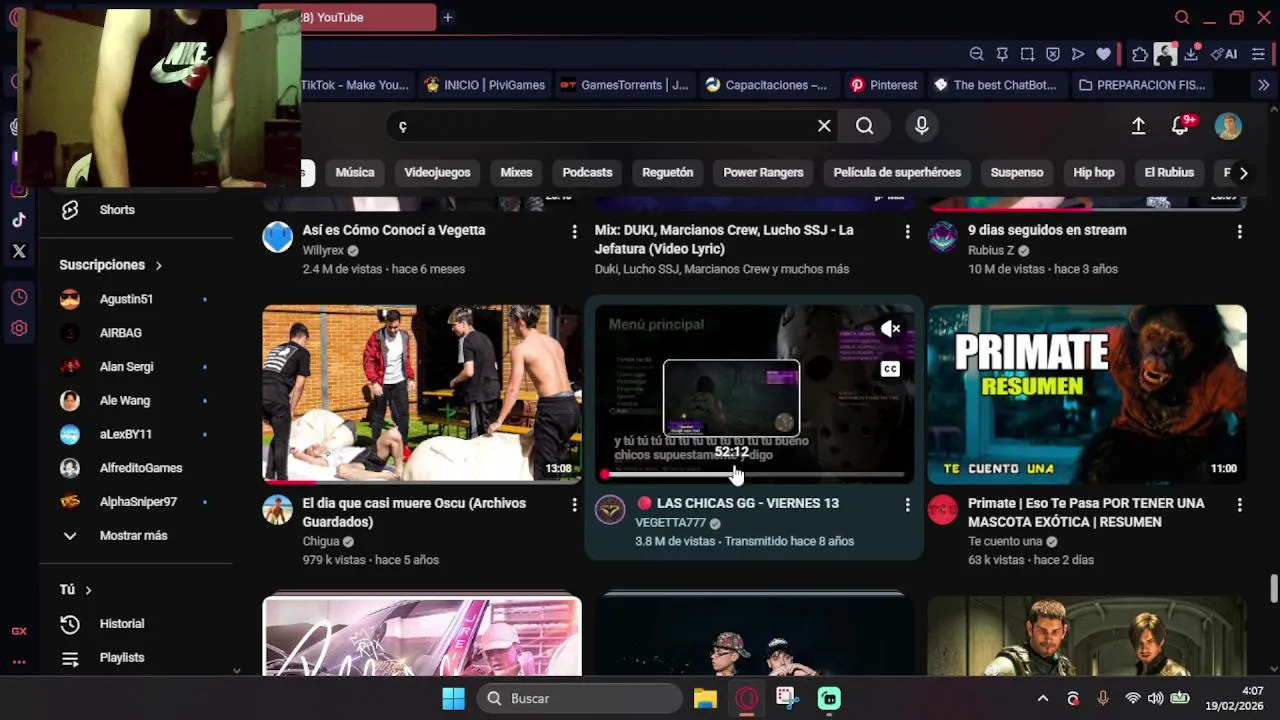
Task: Open options for Primate resumen video
Action: [x=1240, y=505]
